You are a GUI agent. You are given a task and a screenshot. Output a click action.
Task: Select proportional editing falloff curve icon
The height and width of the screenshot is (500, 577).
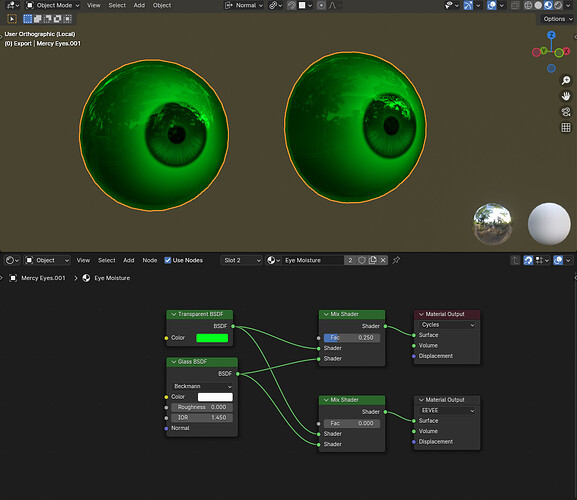(x=334, y=5)
